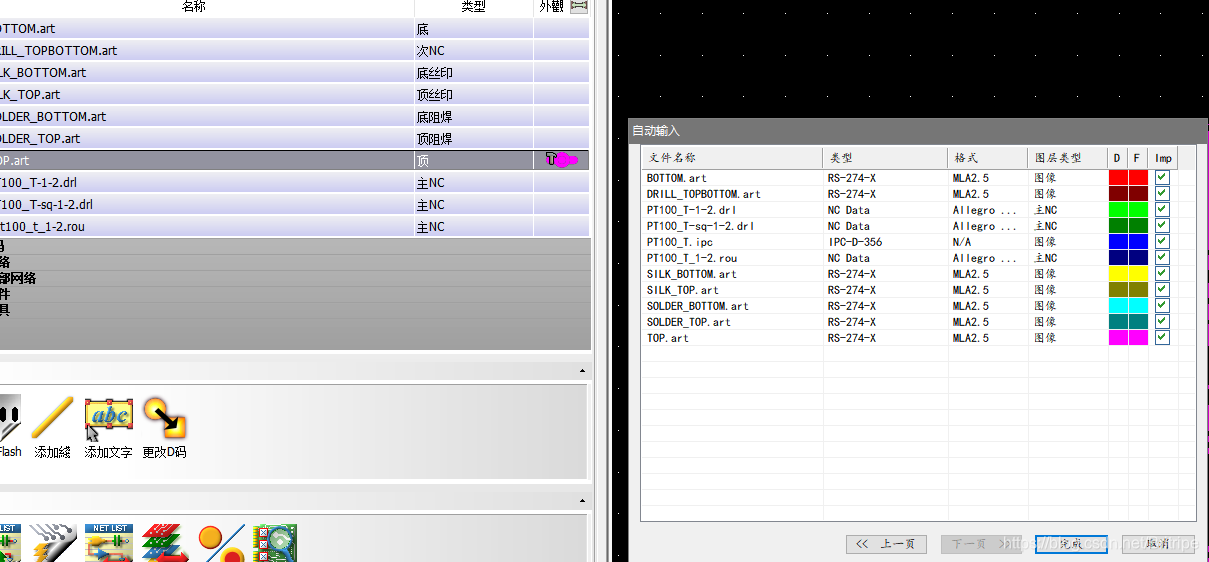Change F color swatch of PT100_T-1-2.drl (green)
Screen dimensions: 1209x562
[x=1138, y=210]
